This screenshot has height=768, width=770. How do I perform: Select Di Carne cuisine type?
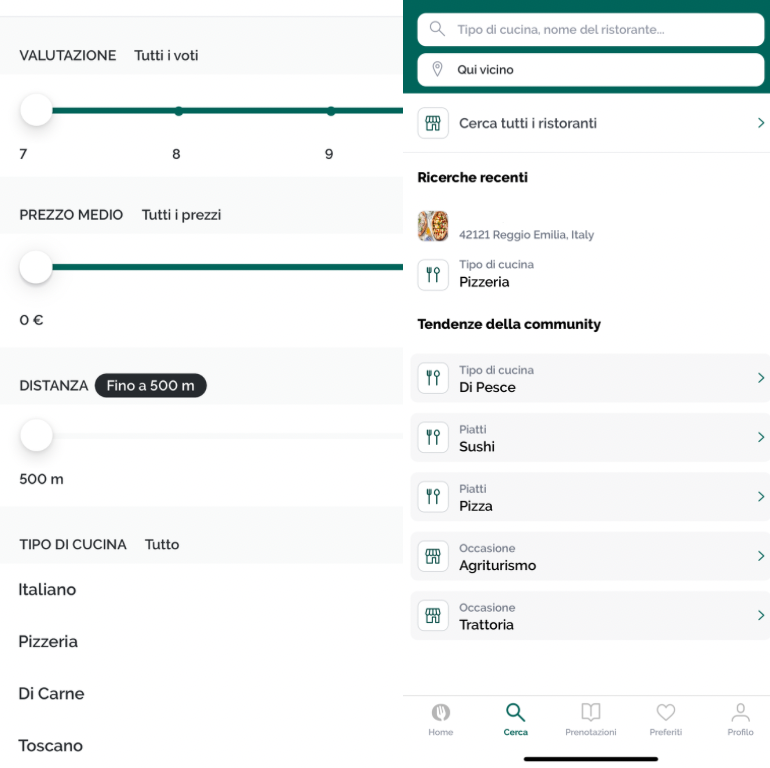(x=51, y=693)
